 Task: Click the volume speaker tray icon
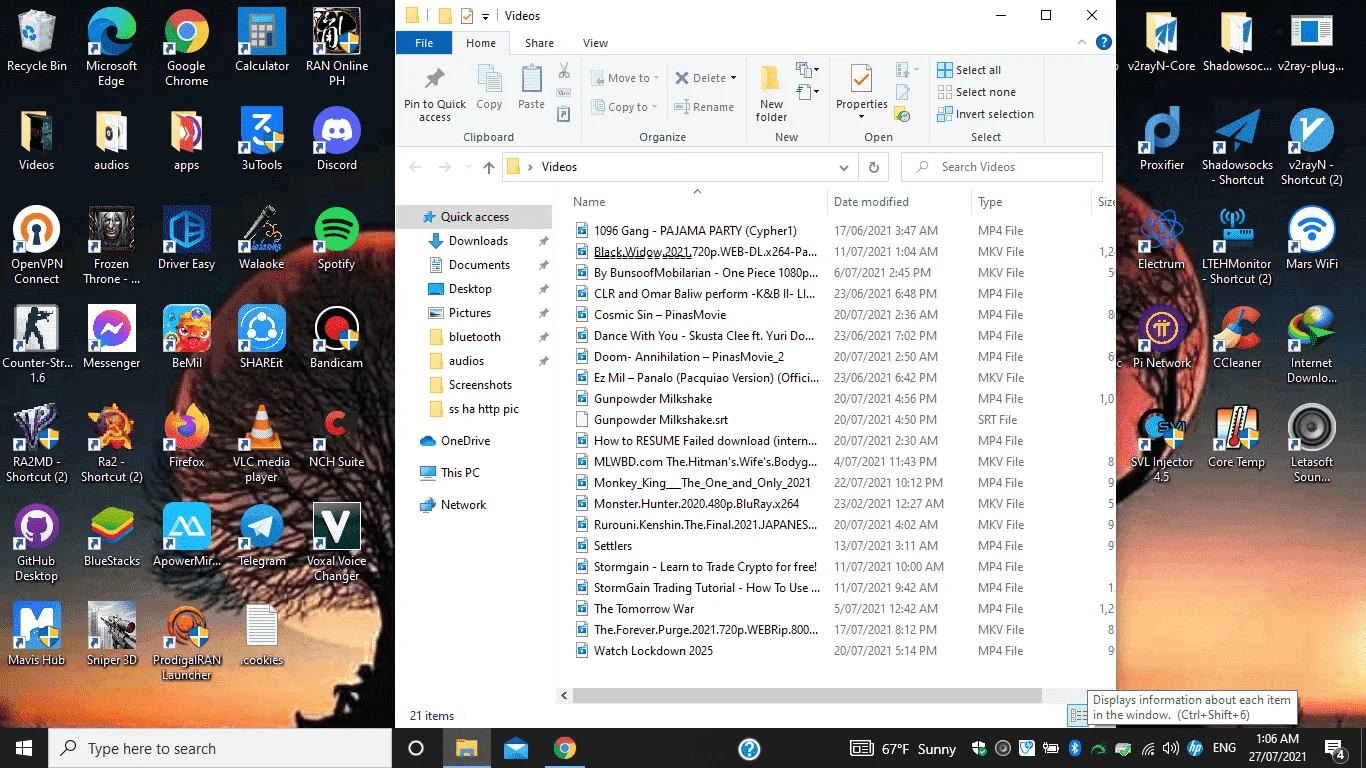1171,748
